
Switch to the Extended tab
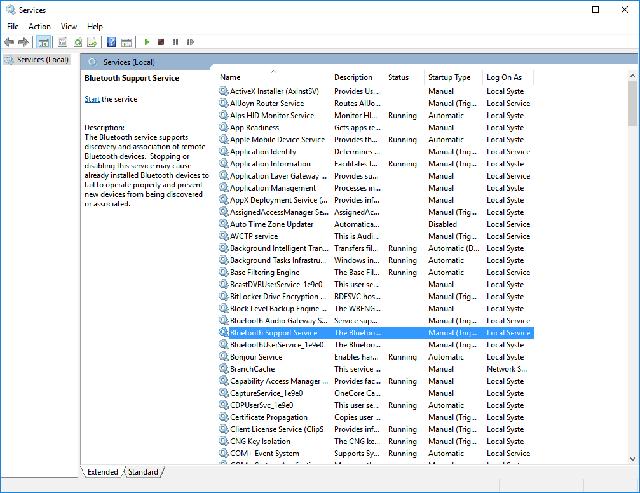pos(102,472)
